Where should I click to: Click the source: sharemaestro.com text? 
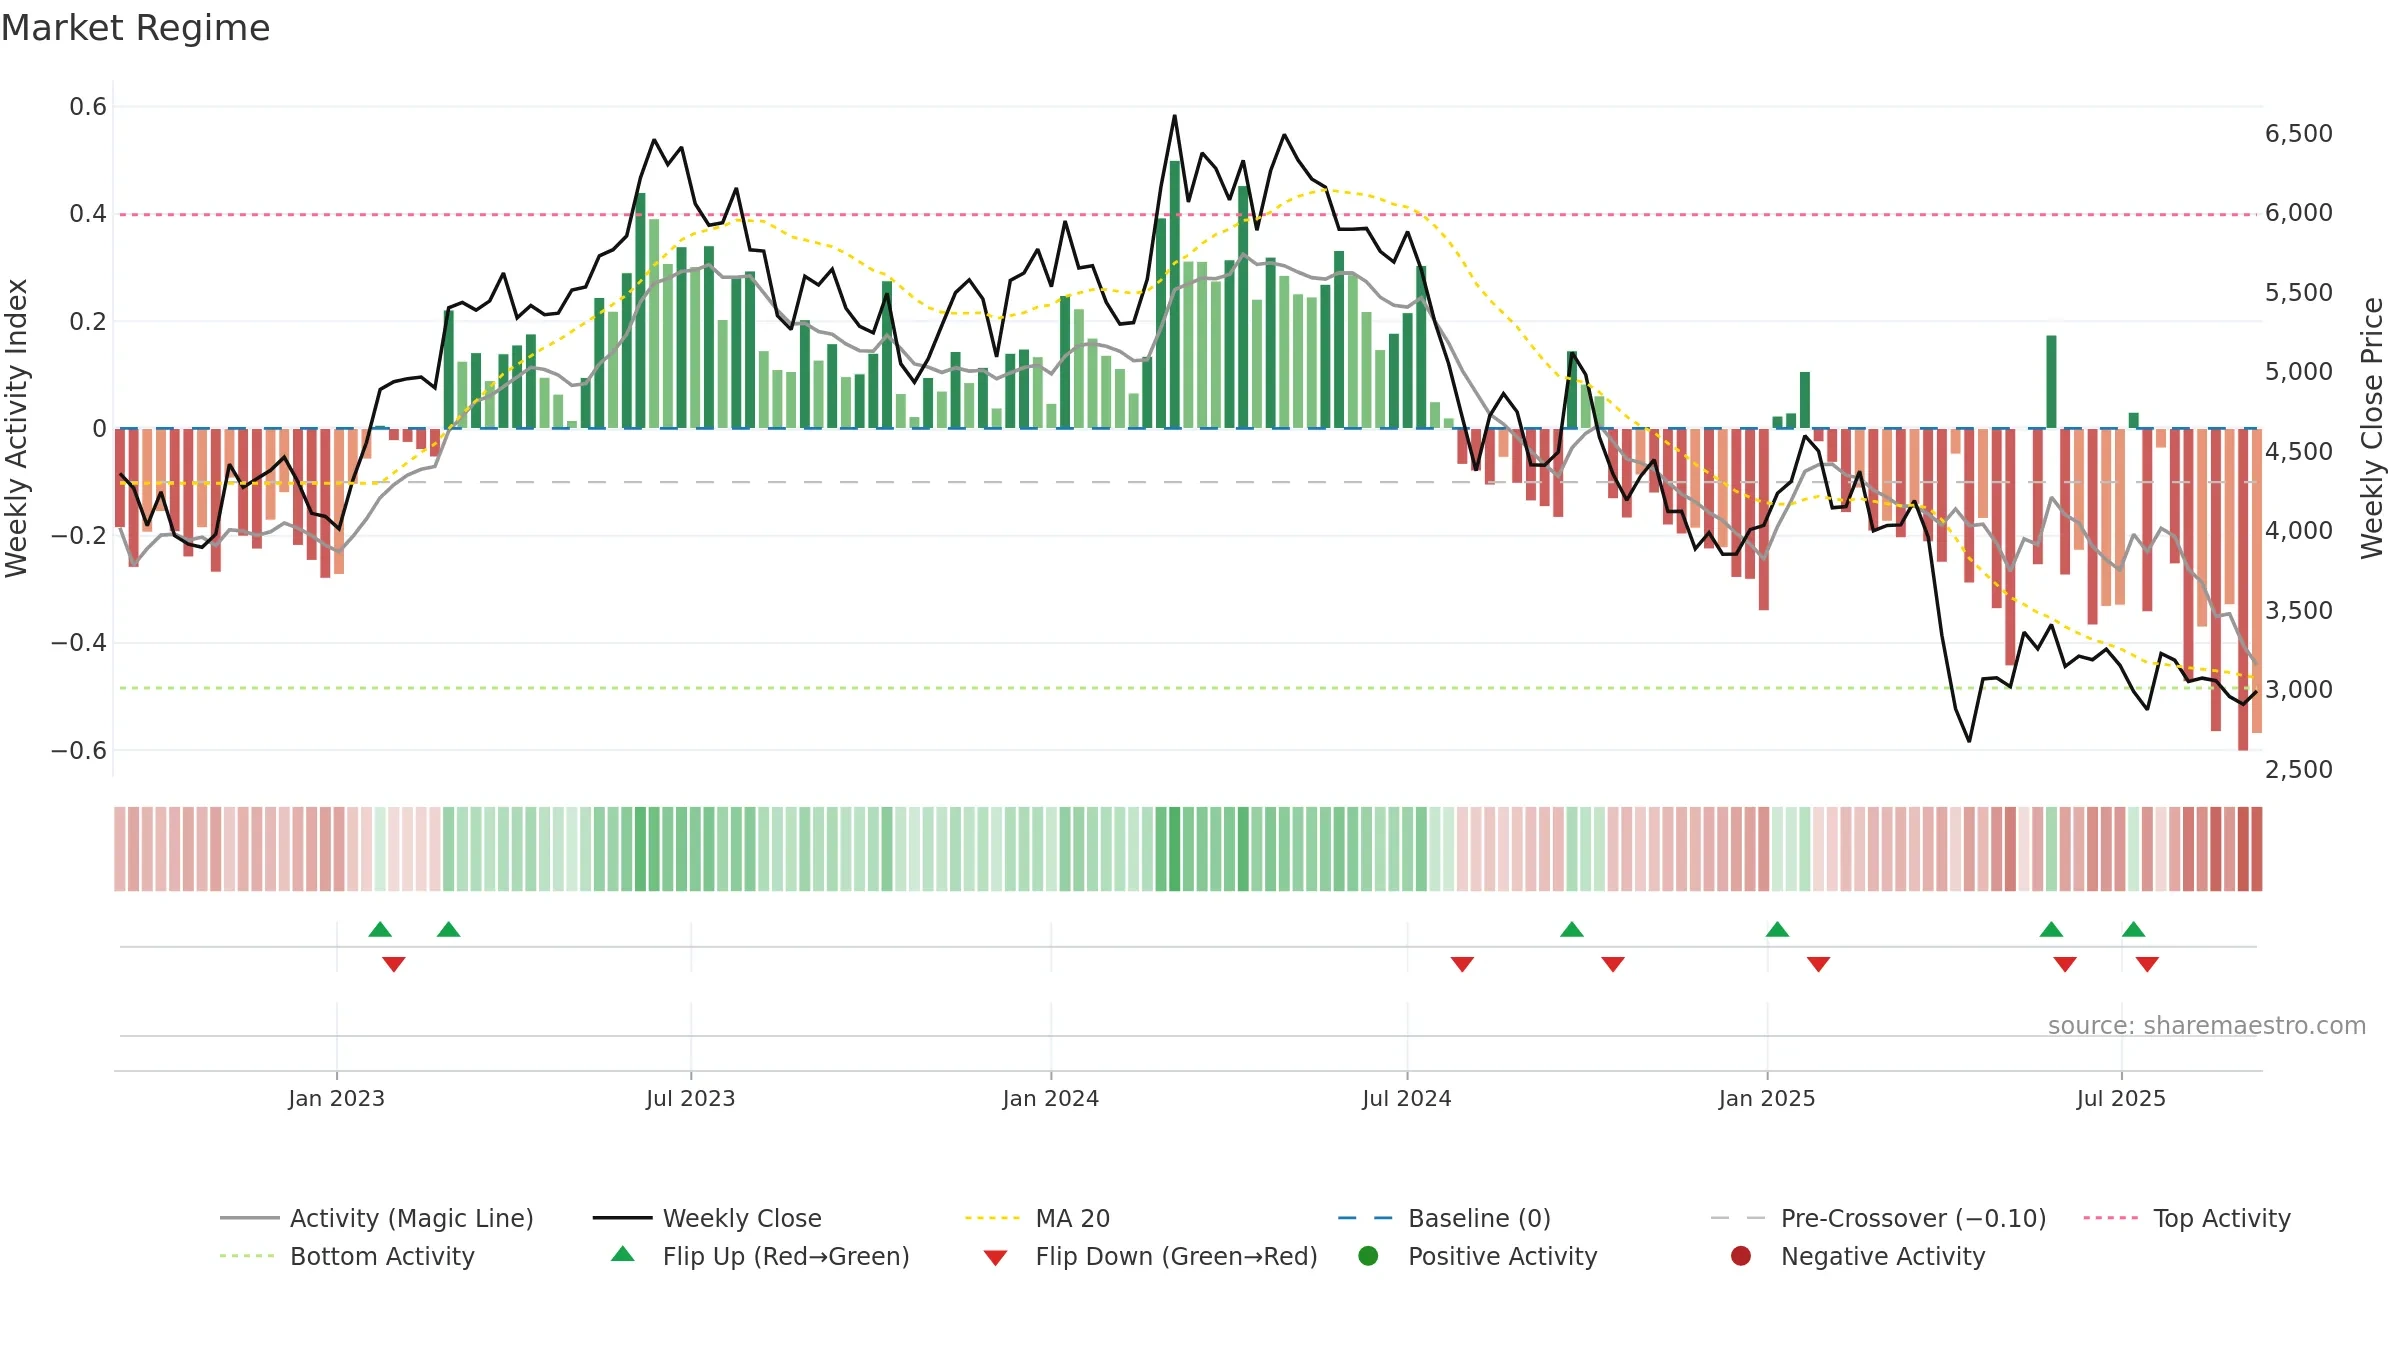coord(2207,1025)
